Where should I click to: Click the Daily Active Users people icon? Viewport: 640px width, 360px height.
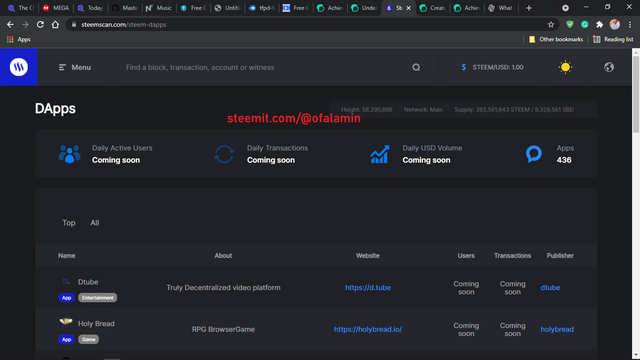point(69,154)
